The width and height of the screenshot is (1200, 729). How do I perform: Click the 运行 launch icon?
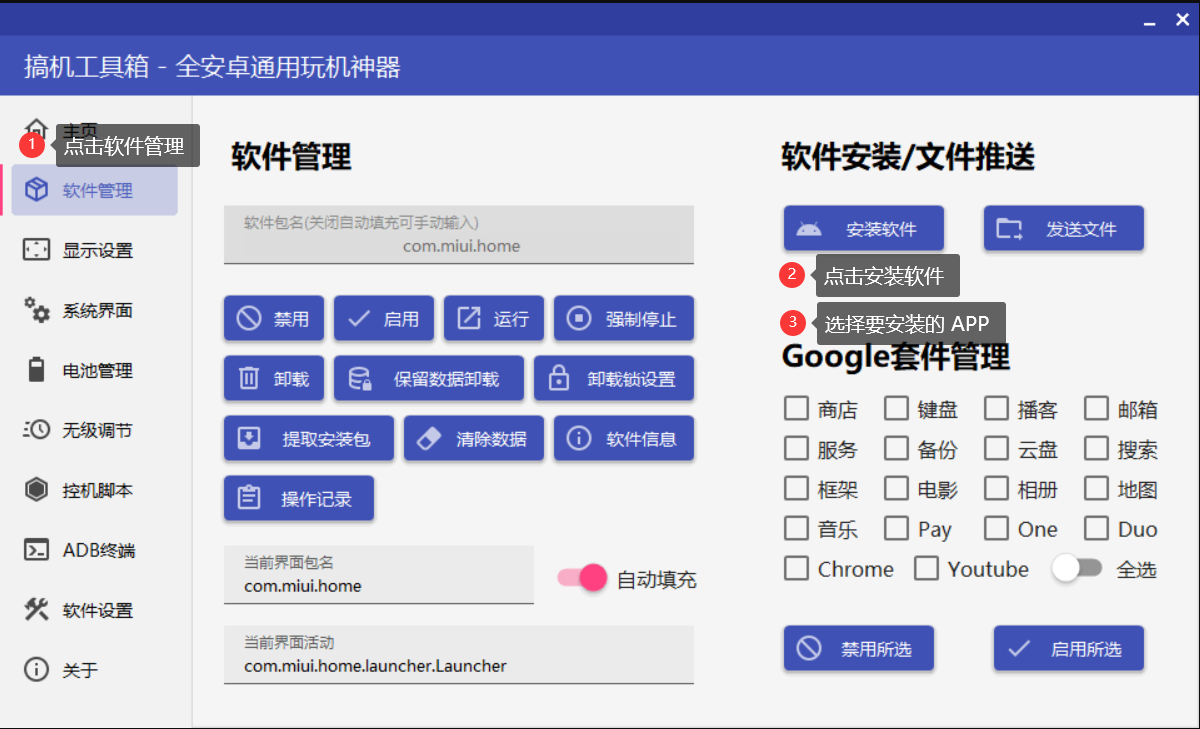pyautogui.click(x=469, y=319)
